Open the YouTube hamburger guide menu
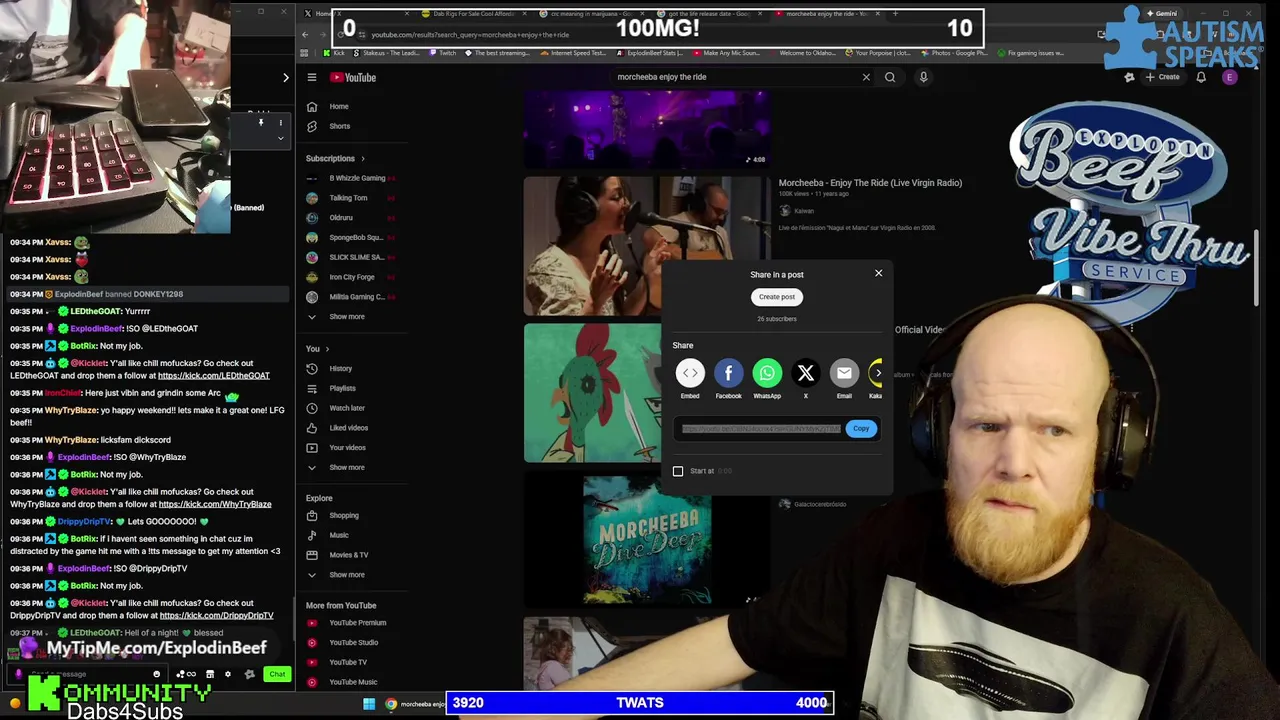 (312, 77)
